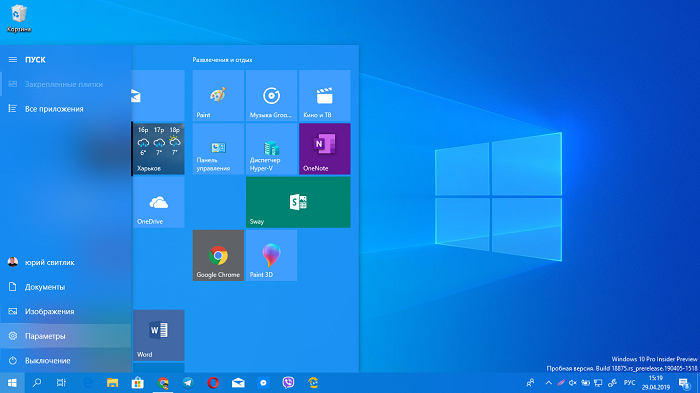This screenshot has height=393, width=700.
Task: Open File Explorer from the taskbar
Action: (x=112, y=383)
